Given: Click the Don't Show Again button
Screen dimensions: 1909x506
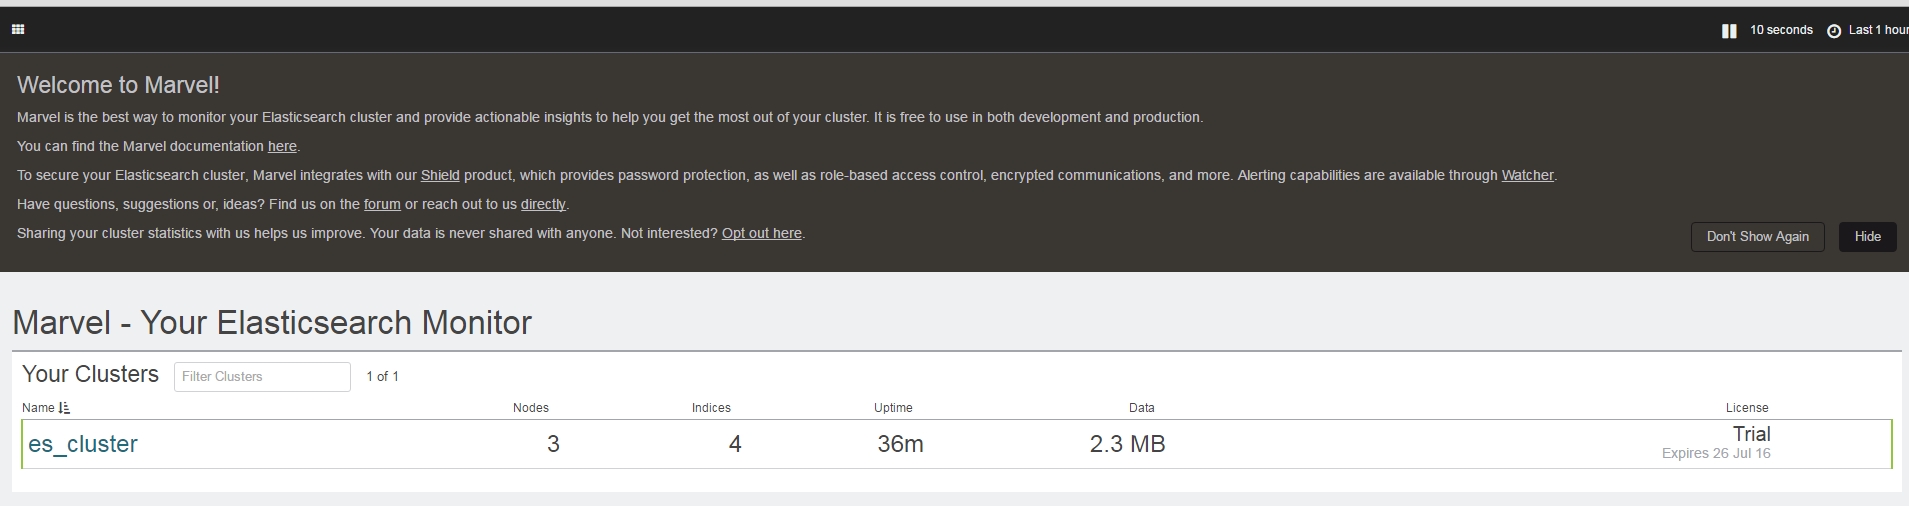Looking at the screenshot, I should 1758,237.
